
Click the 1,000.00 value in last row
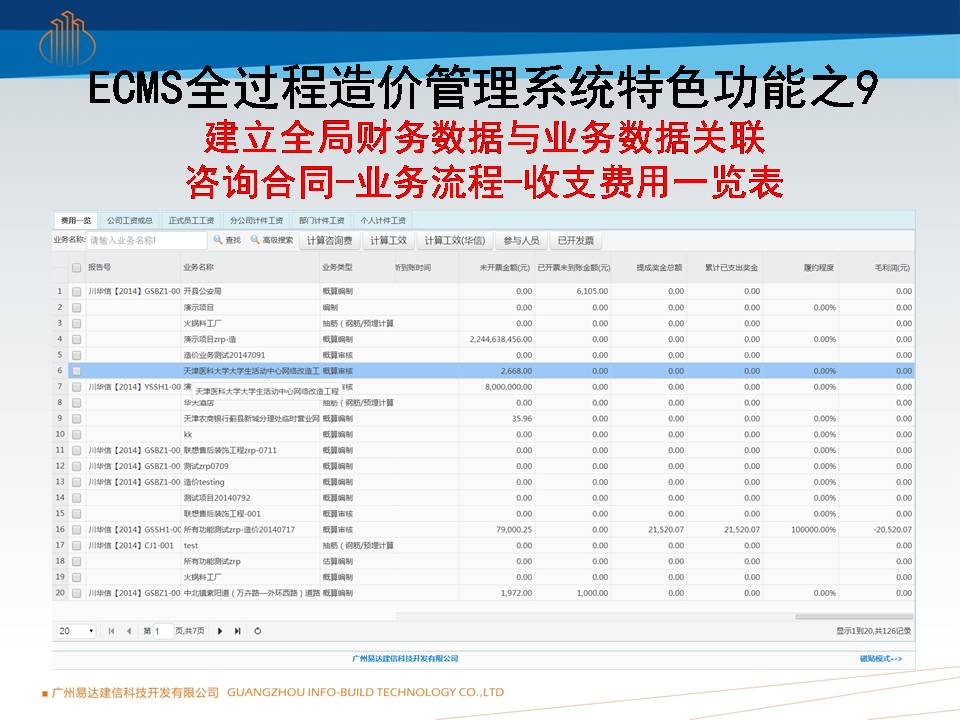pyautogui.click(x=592, y=593)
